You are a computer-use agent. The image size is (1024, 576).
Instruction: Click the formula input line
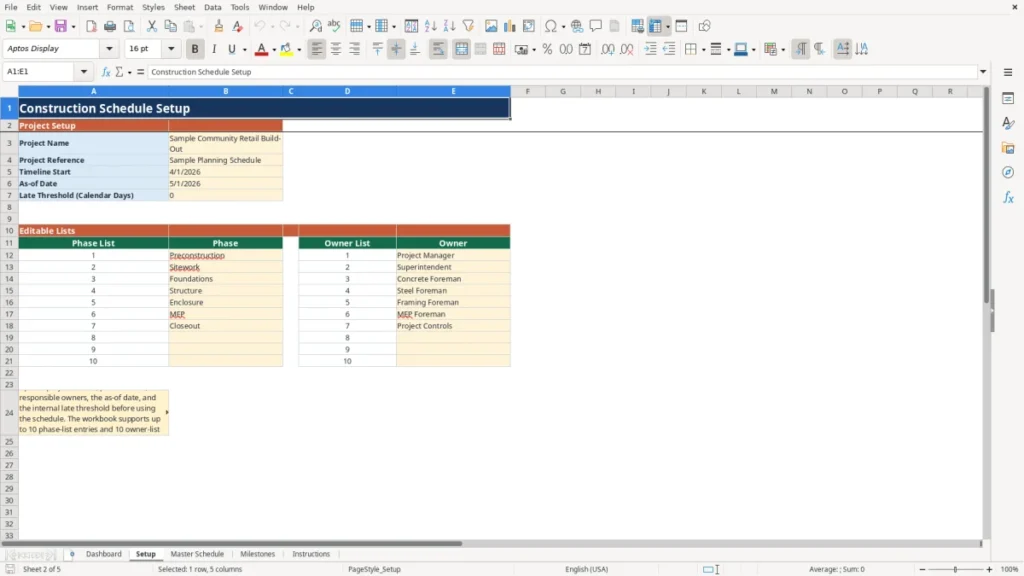click(560, 72)
